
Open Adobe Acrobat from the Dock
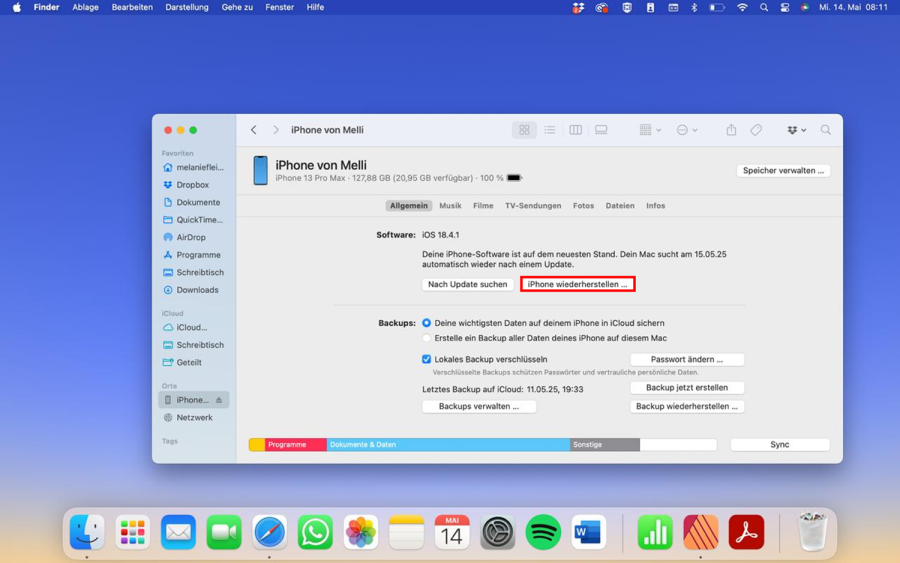pyautogui.click(x=746, y=532)
